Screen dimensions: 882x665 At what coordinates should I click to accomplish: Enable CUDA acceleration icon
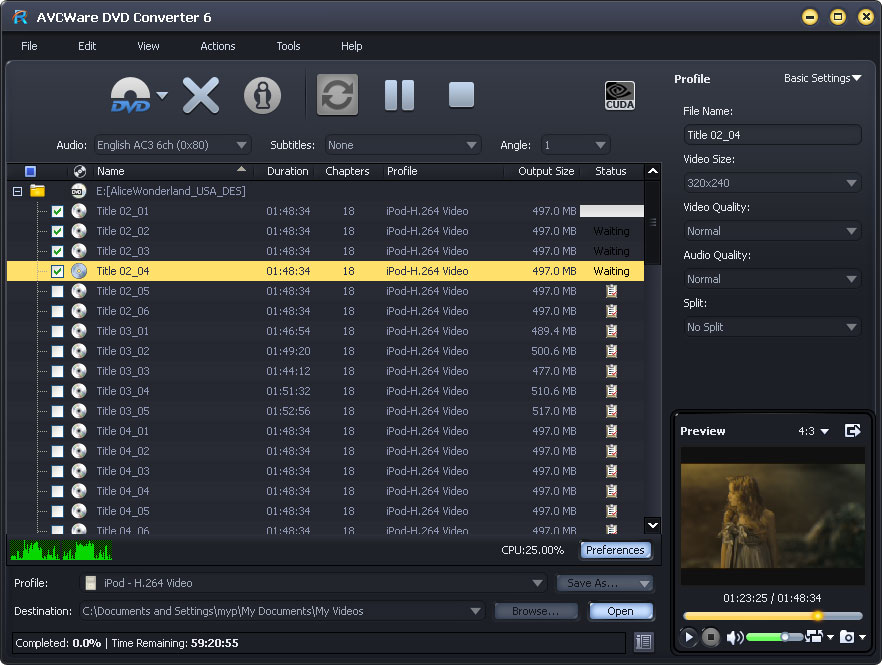(x=619, y=94)
